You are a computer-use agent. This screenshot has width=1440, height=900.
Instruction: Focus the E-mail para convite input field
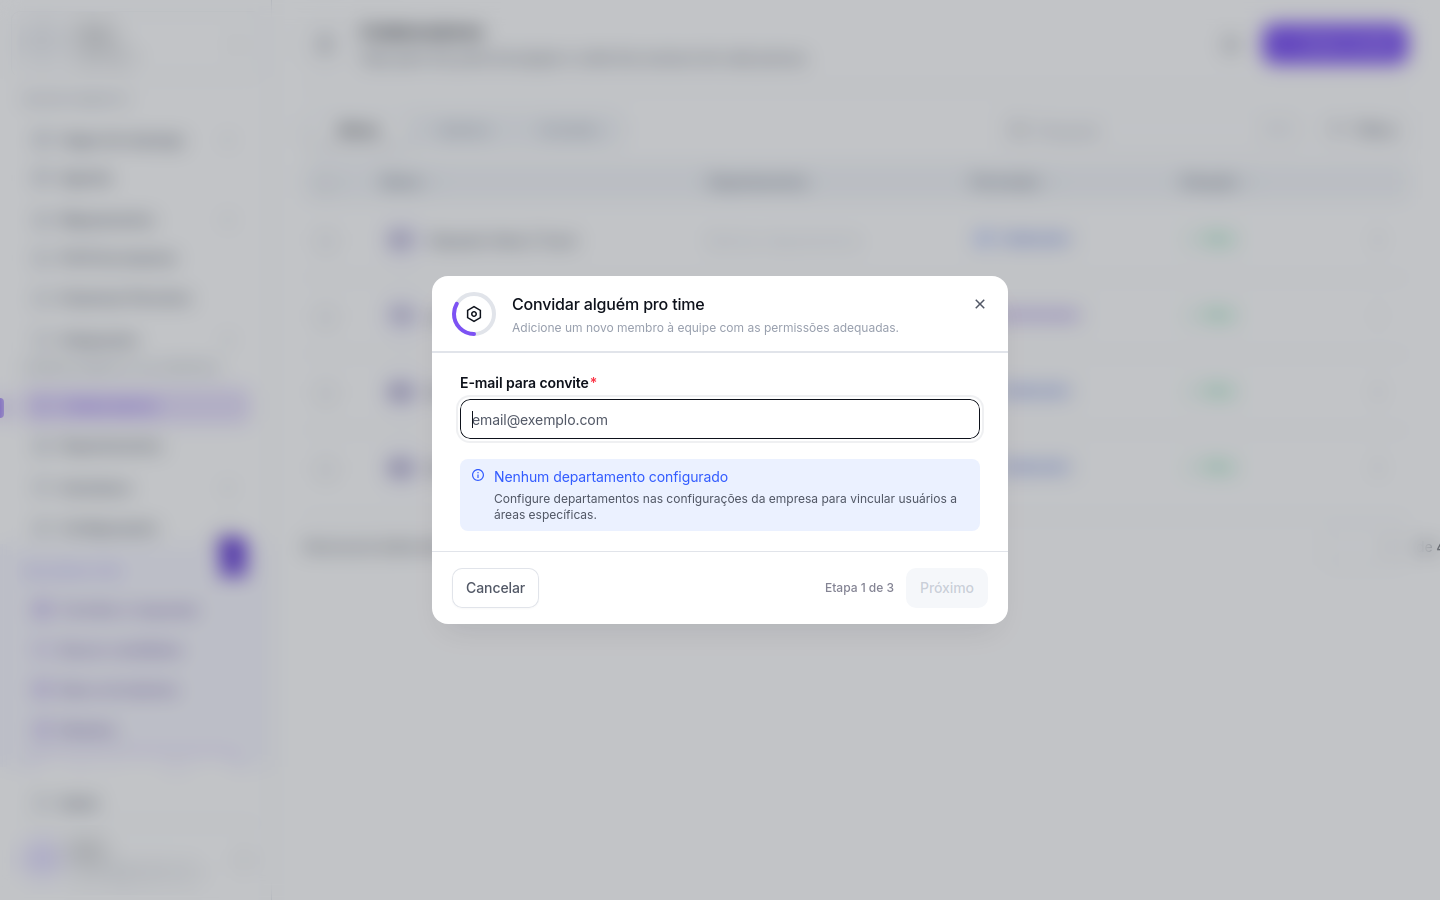pos(720,419)
